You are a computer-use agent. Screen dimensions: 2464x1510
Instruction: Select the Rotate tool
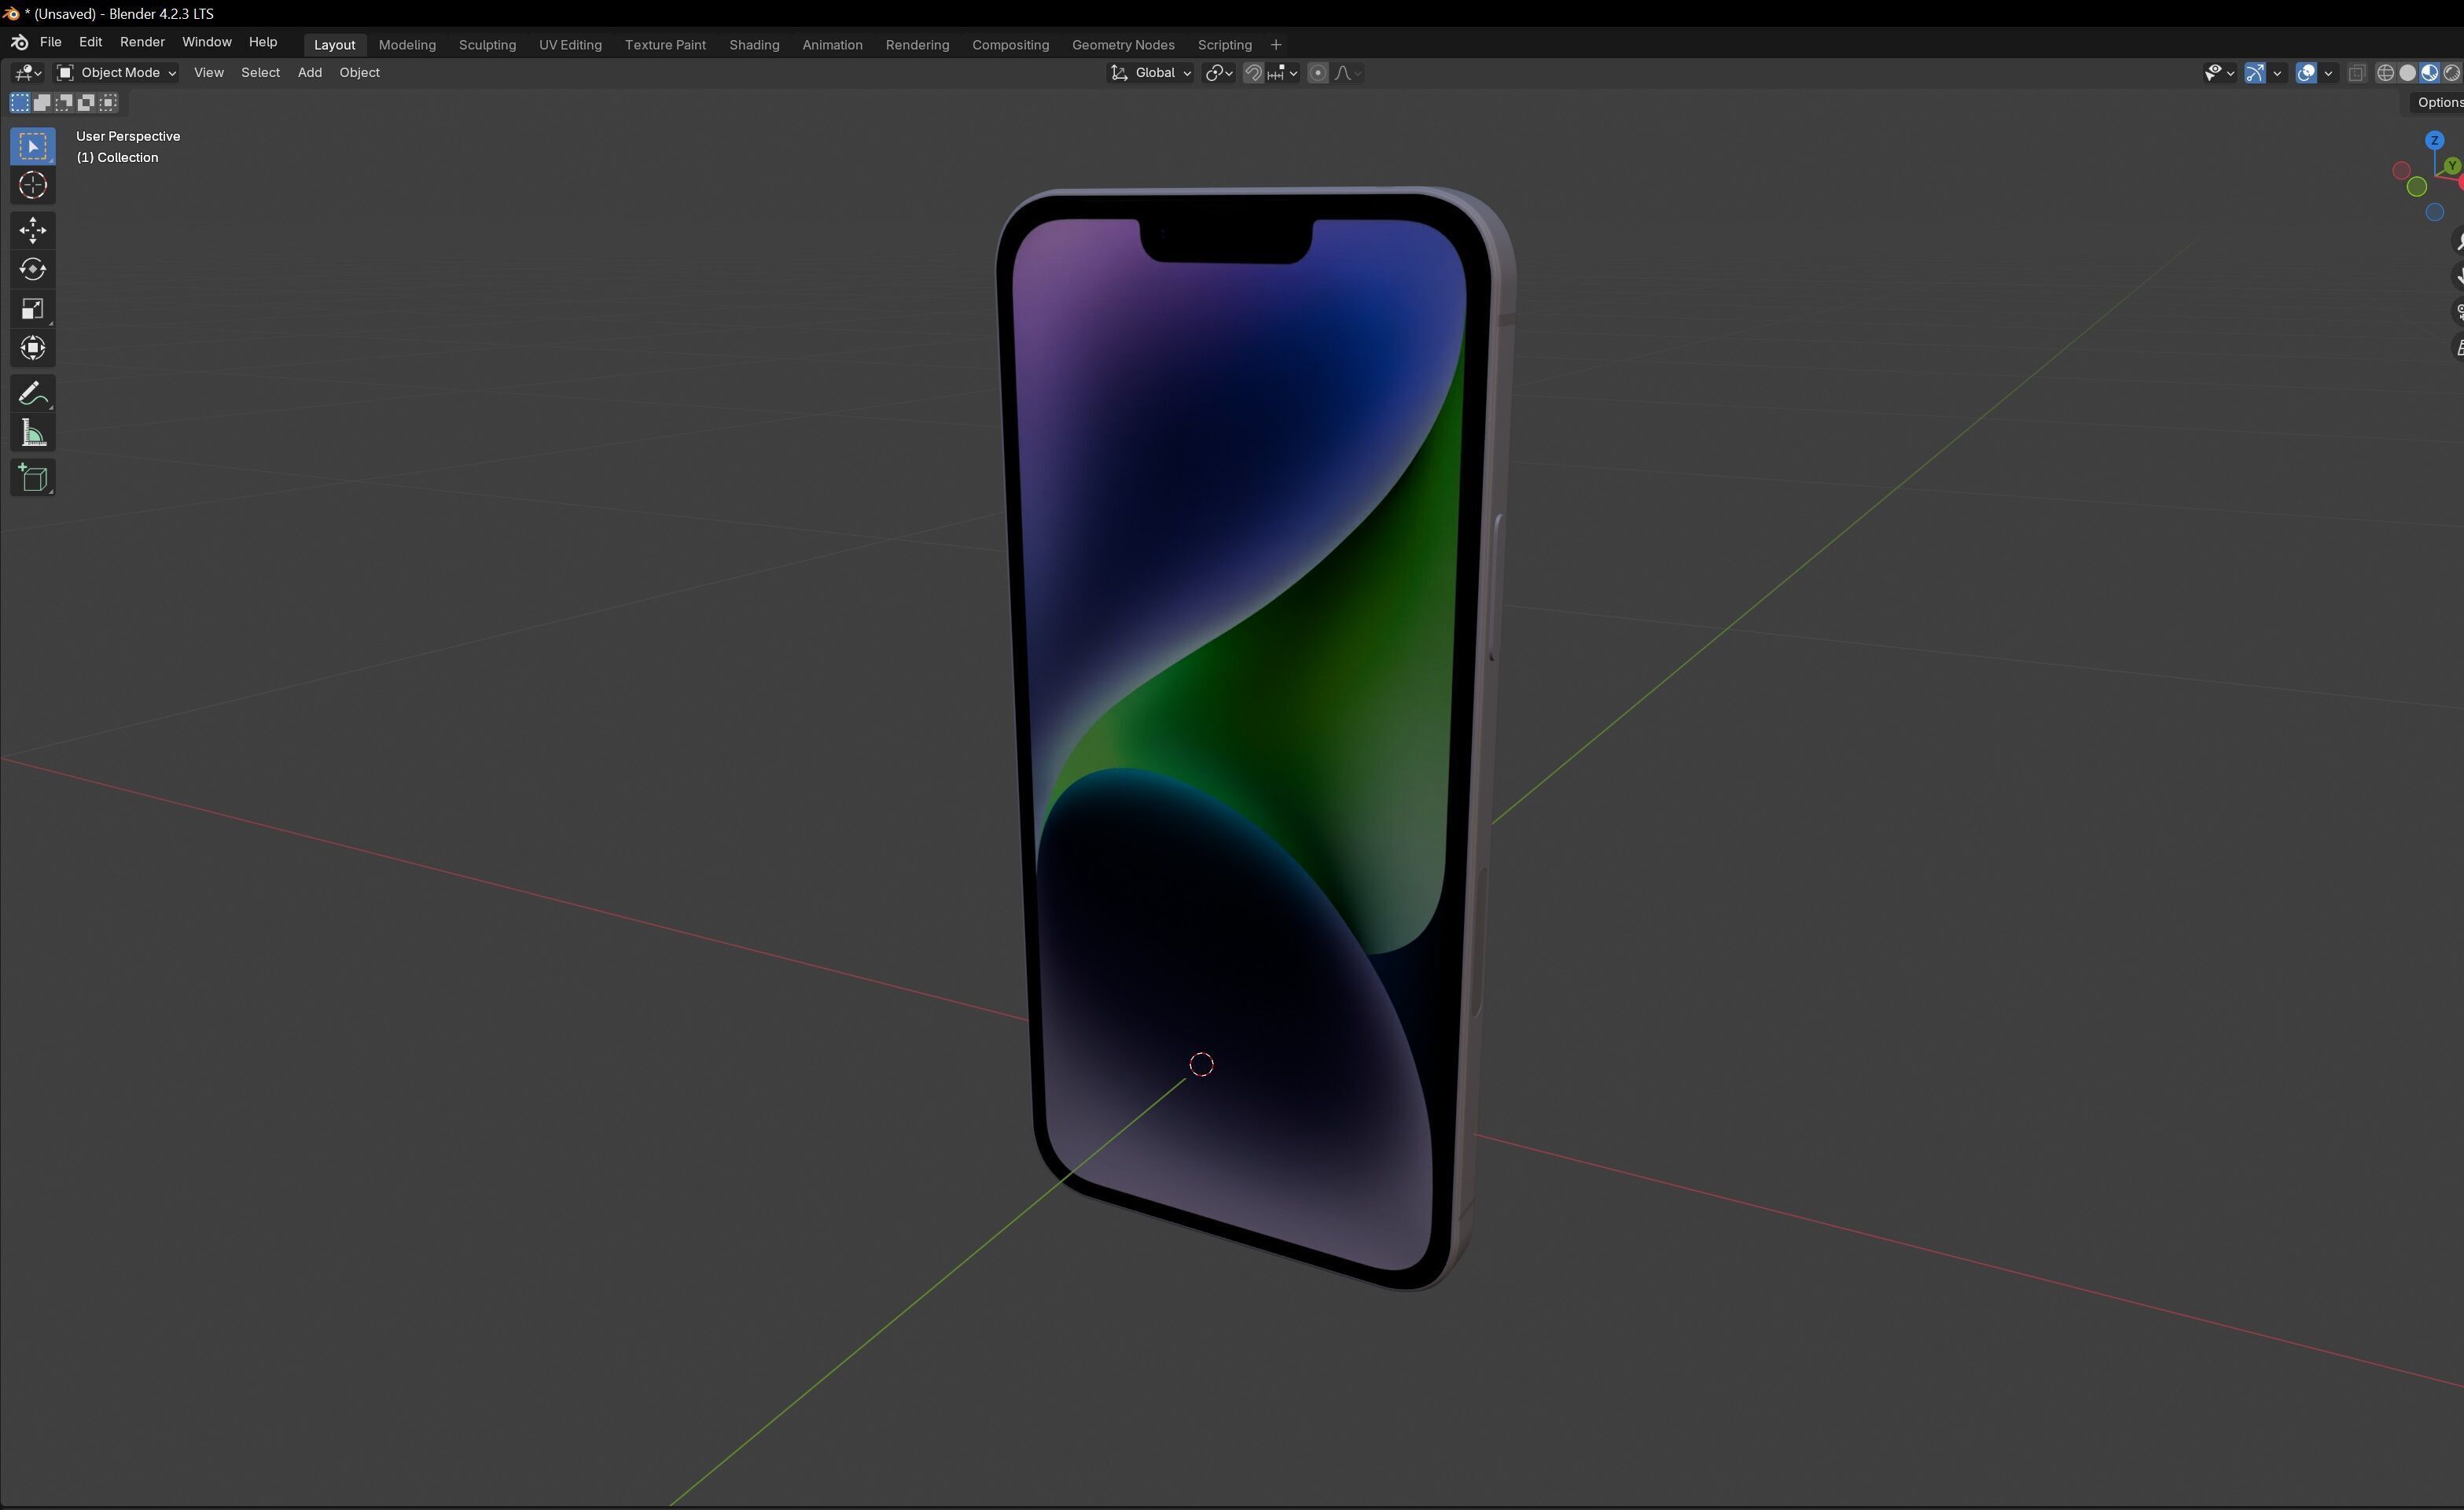[33, 270]
